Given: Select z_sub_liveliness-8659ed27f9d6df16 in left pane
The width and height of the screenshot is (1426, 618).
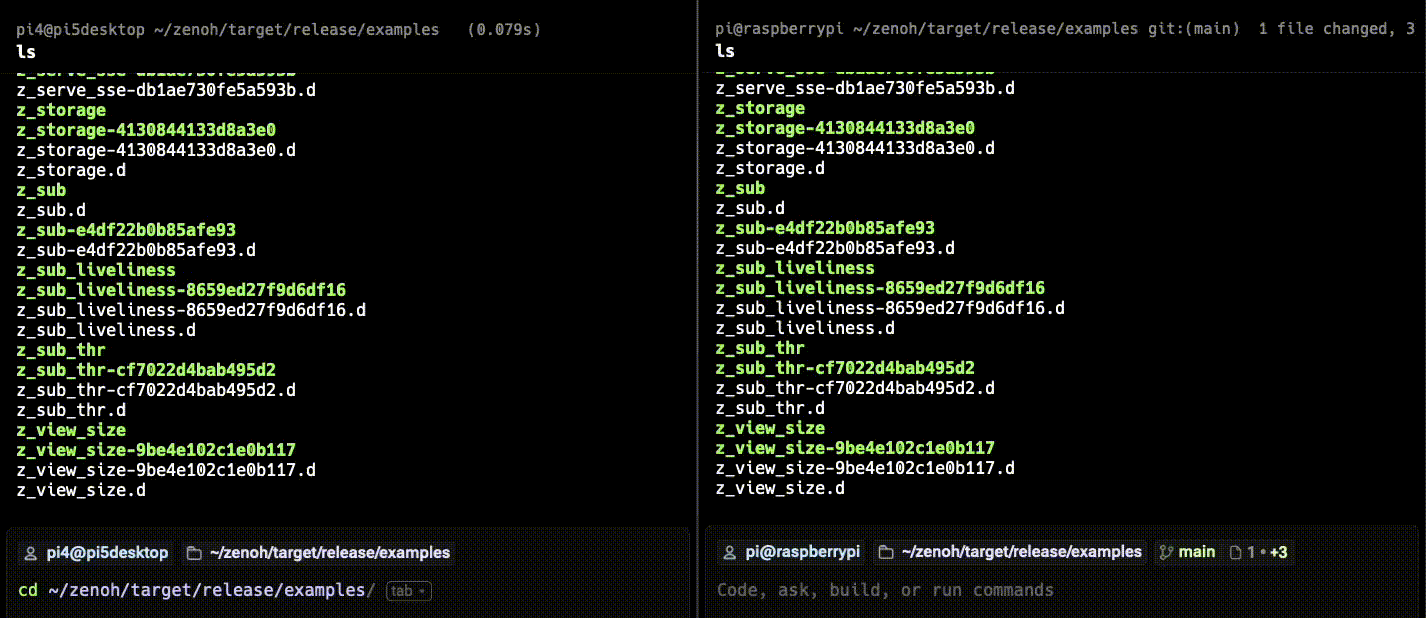Looking at the screenshot, I should (x=181, y=290).
